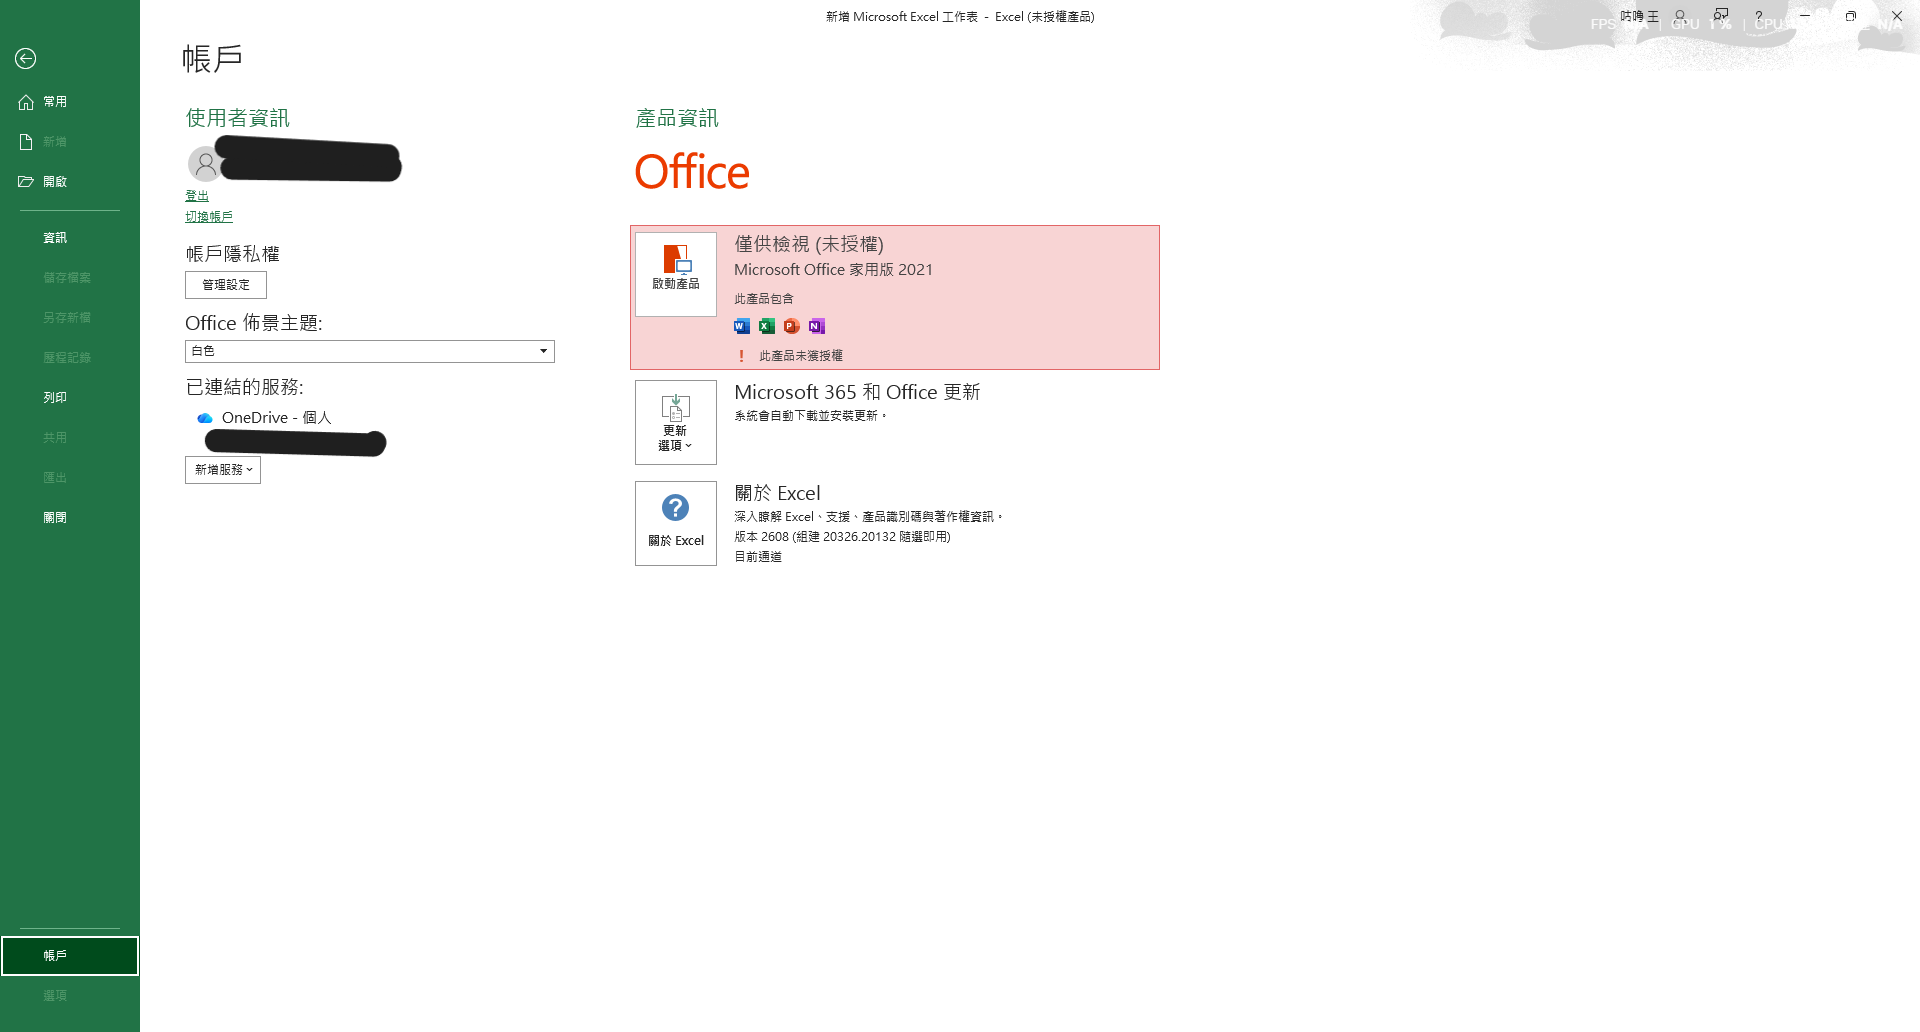Click the account person icon in title bar

coord(1681,16)
